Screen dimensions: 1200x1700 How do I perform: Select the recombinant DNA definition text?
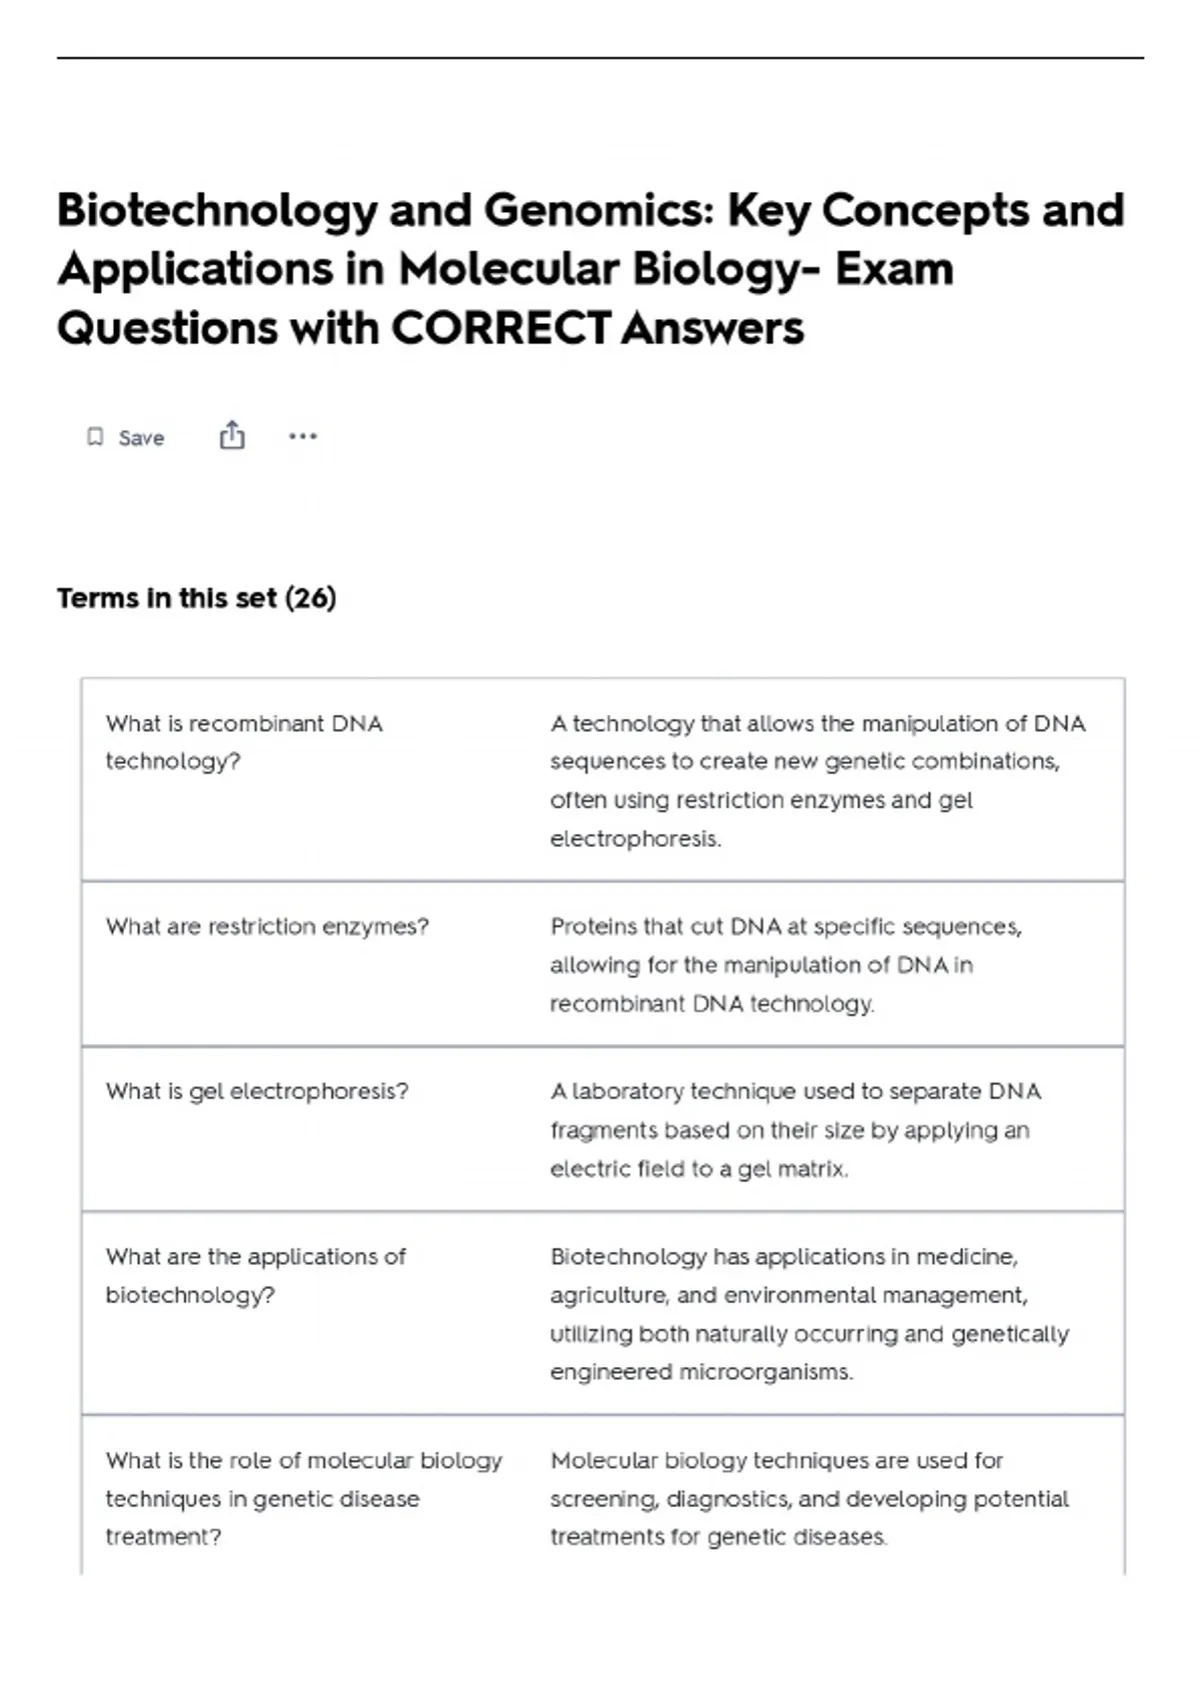pos(818,780)
